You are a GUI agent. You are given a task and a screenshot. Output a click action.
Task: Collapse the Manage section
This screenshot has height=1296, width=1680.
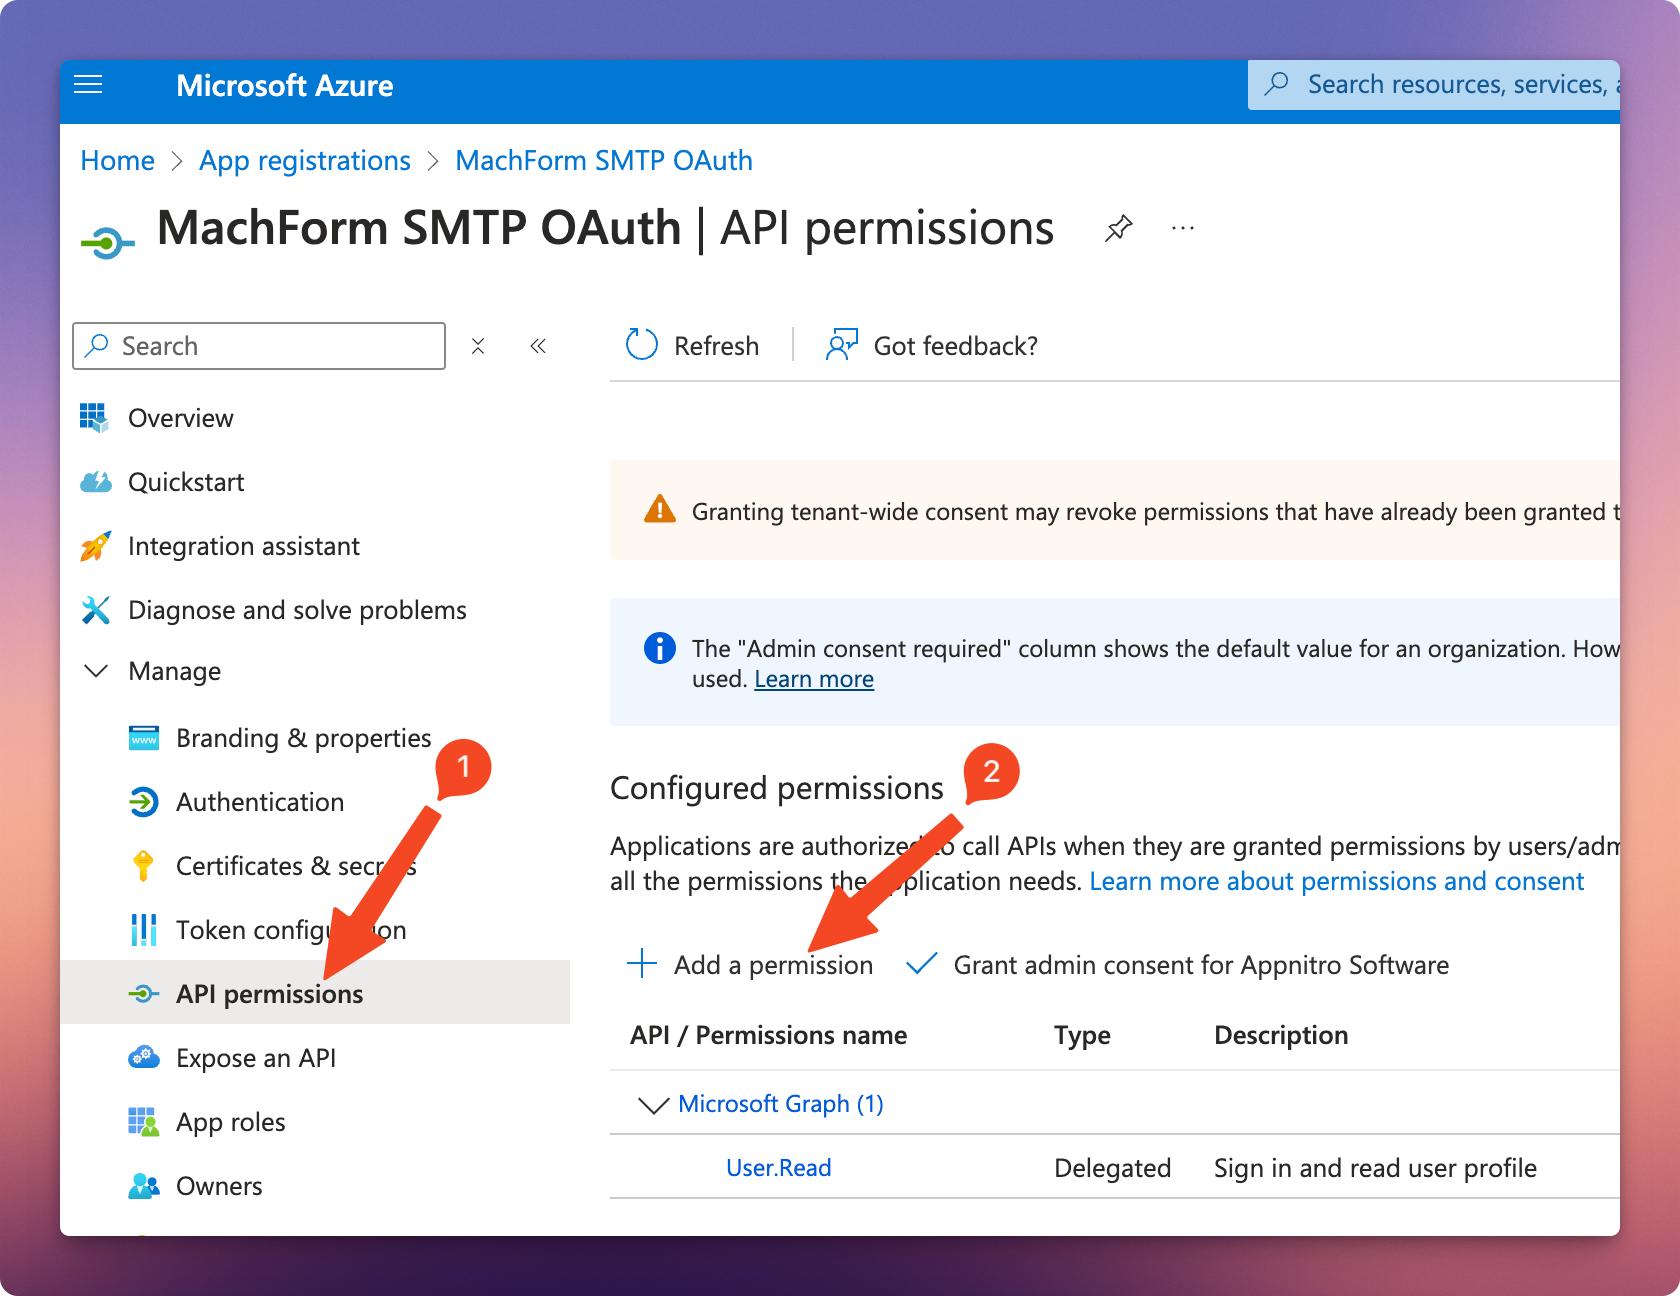[x=96, y=671]
